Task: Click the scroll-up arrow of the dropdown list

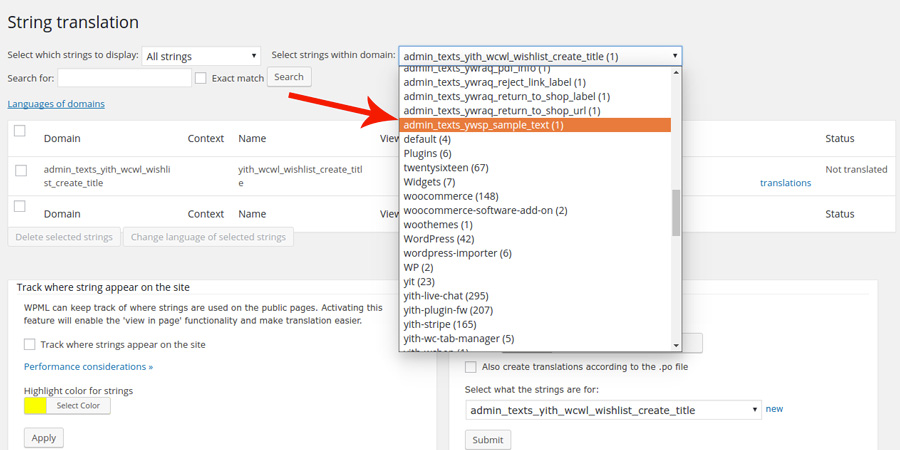Action: point(676,72)
